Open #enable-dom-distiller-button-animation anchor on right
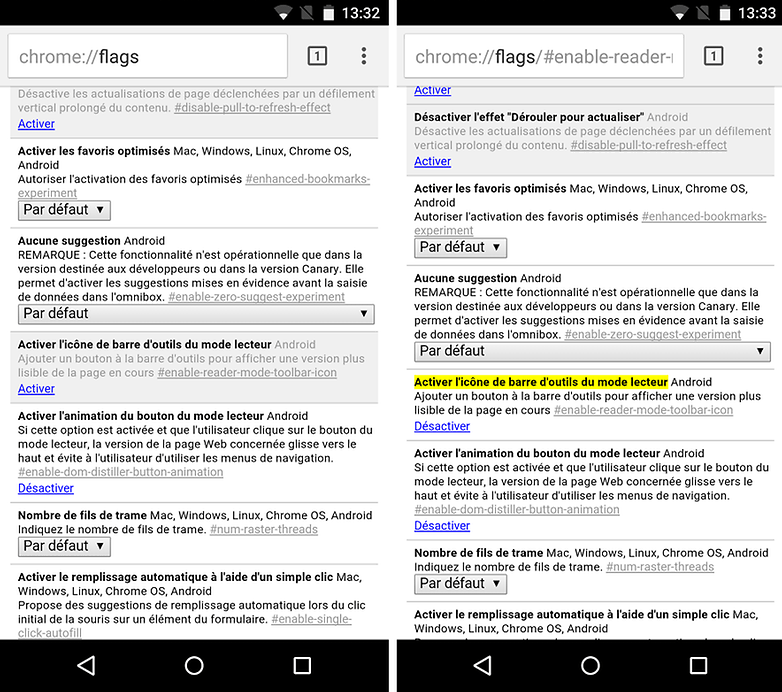Screen dimensions: 782x692 (517, 510)
